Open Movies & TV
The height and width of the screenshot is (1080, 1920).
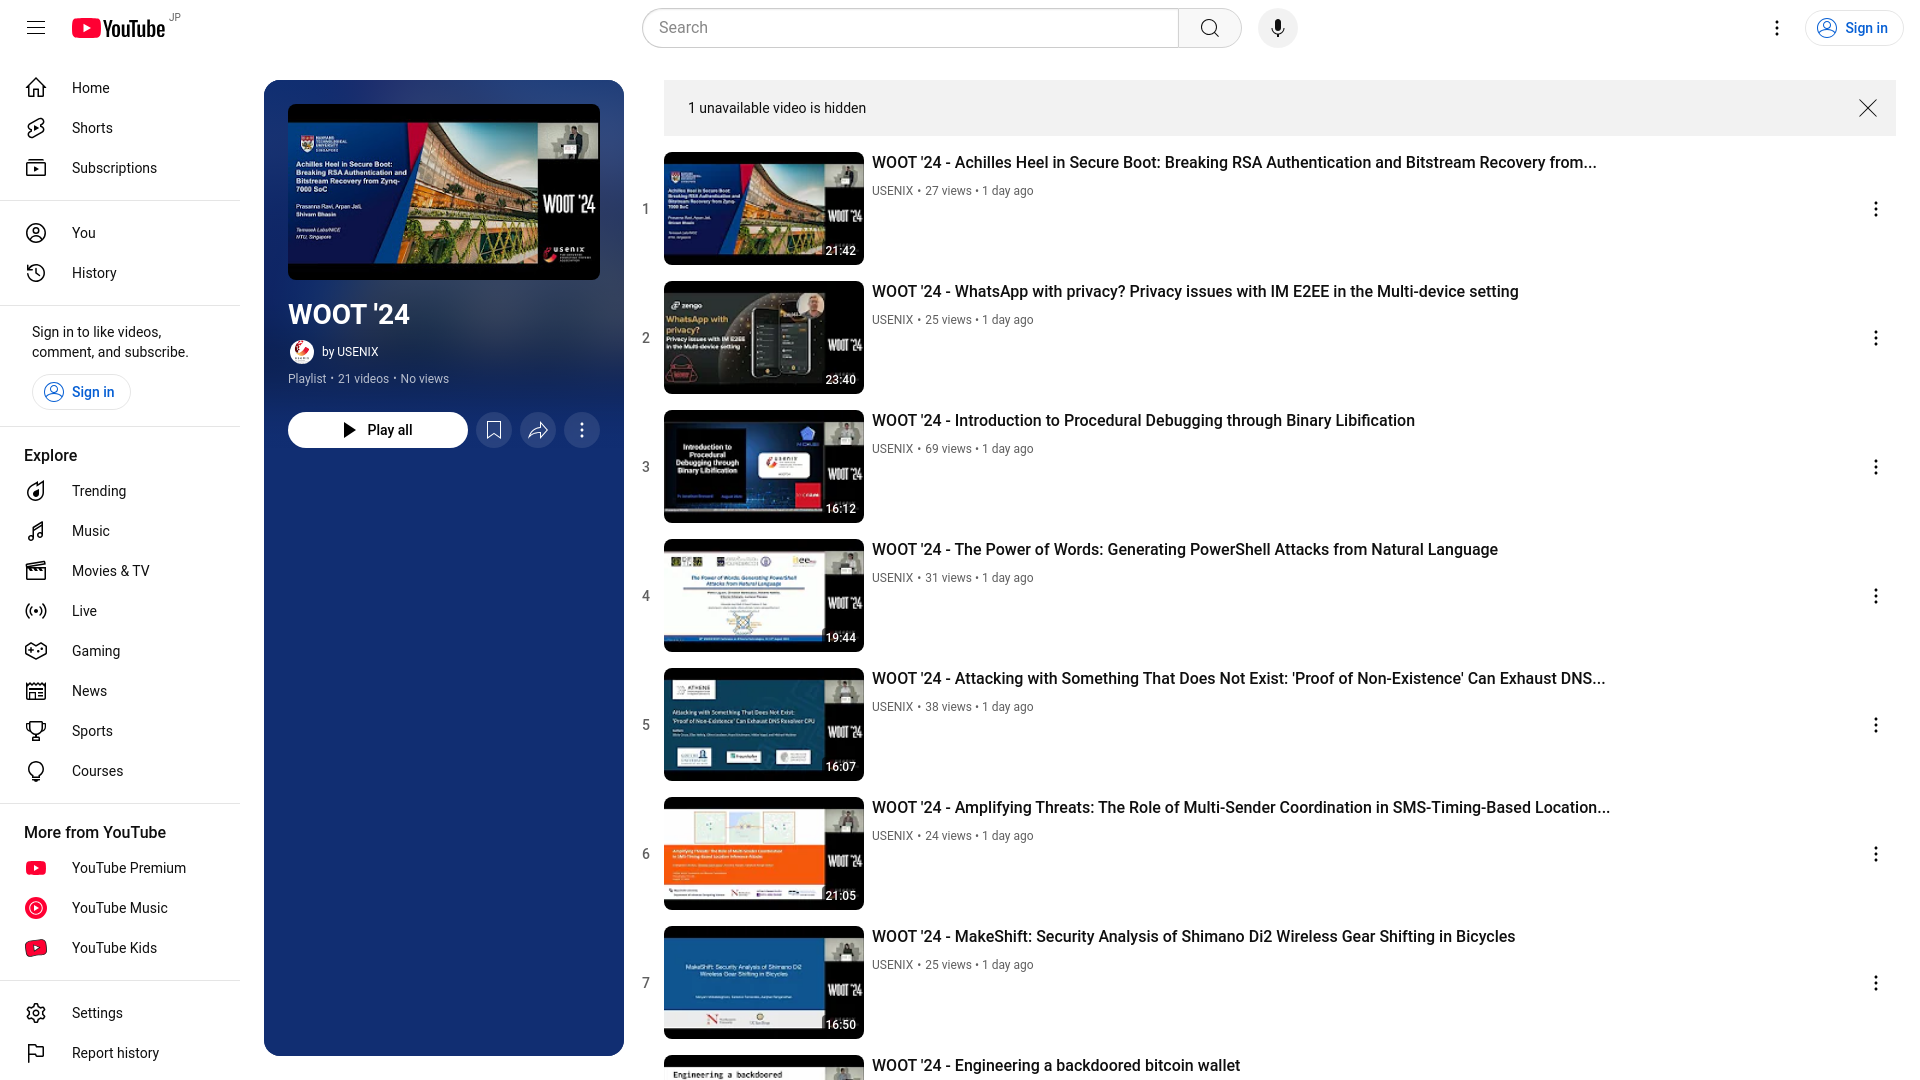pos(120,571)
